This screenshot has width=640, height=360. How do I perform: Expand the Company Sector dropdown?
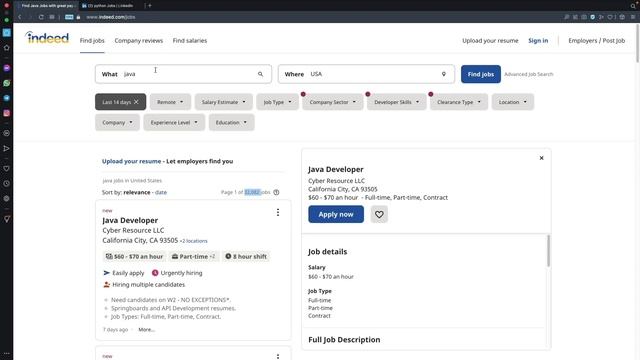(333, 102)
